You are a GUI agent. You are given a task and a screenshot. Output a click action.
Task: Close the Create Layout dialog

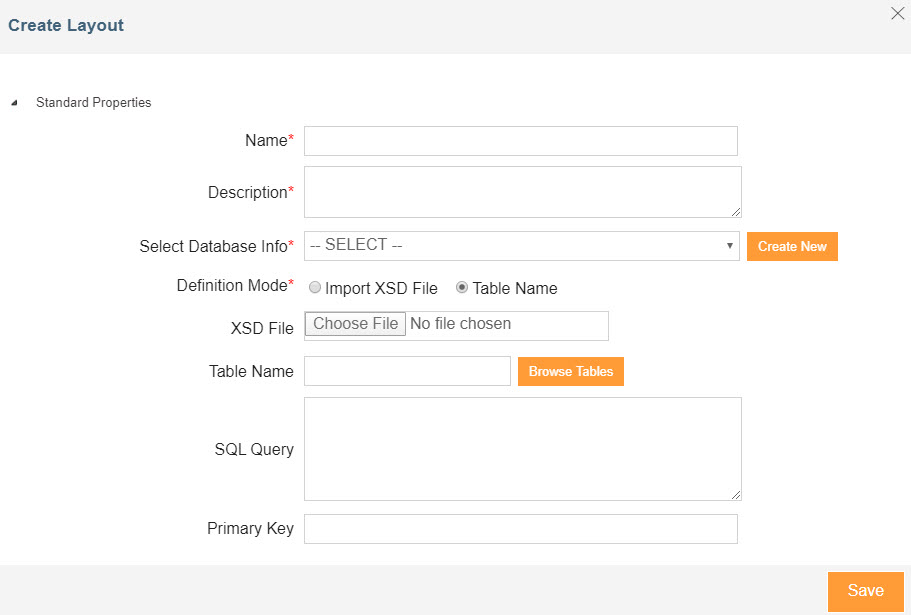897,14
